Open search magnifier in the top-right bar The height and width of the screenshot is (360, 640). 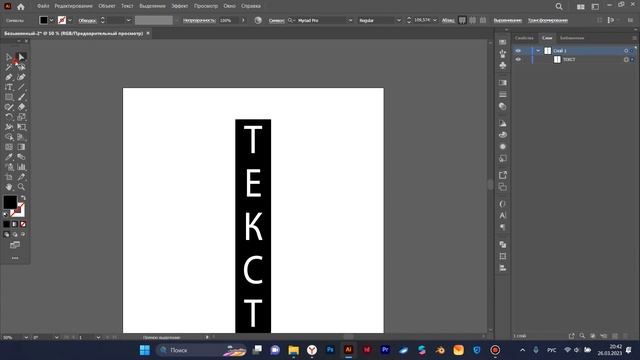[x=559, y=7]
